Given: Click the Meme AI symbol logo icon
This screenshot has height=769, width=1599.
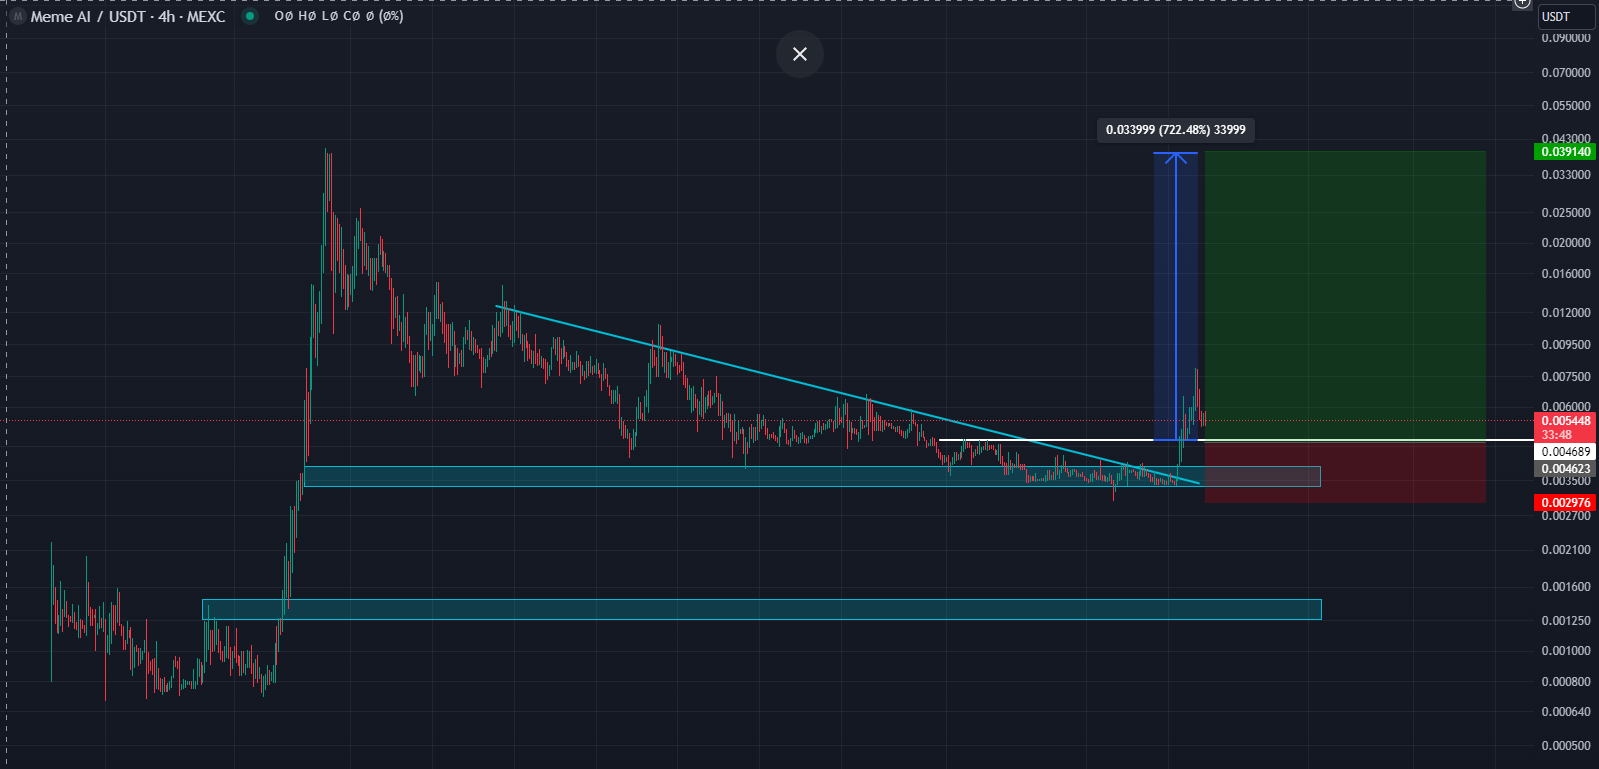Looking at the screenshot, I should pyautogui.click(x=17, y=16).
